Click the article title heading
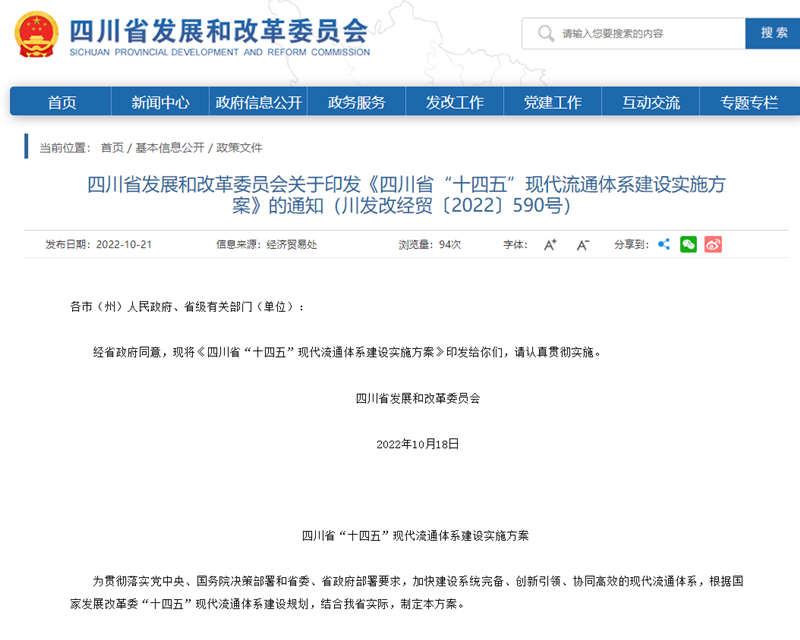Screen dimensions: 800x640 point(406,195)
